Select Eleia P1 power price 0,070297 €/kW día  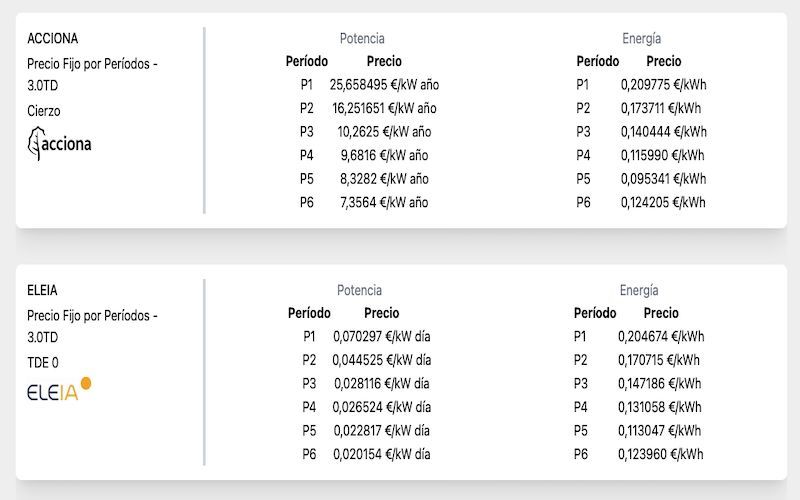pyautogui.click(x=381, y=337)
